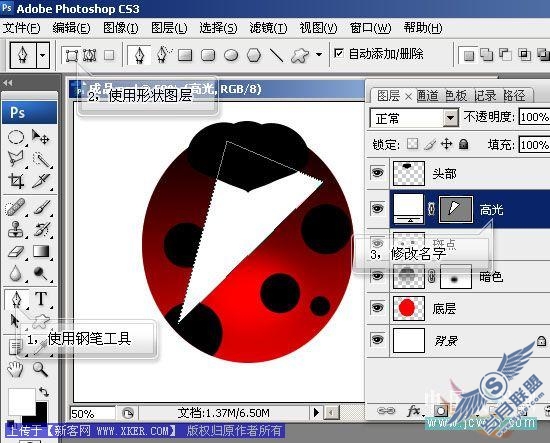Click the 50% zoom field
The width and height of the screenshot is (550, 443).
[x=93, y=414]
